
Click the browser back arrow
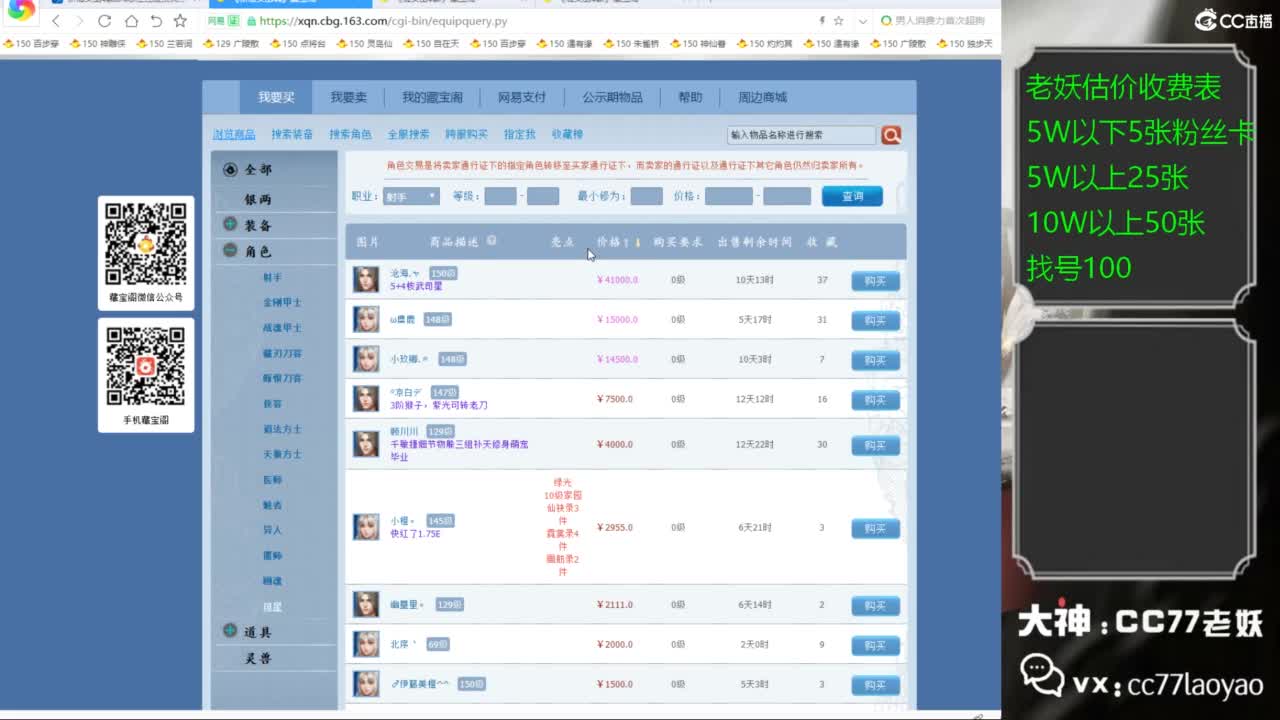click(x=55, y=21)
